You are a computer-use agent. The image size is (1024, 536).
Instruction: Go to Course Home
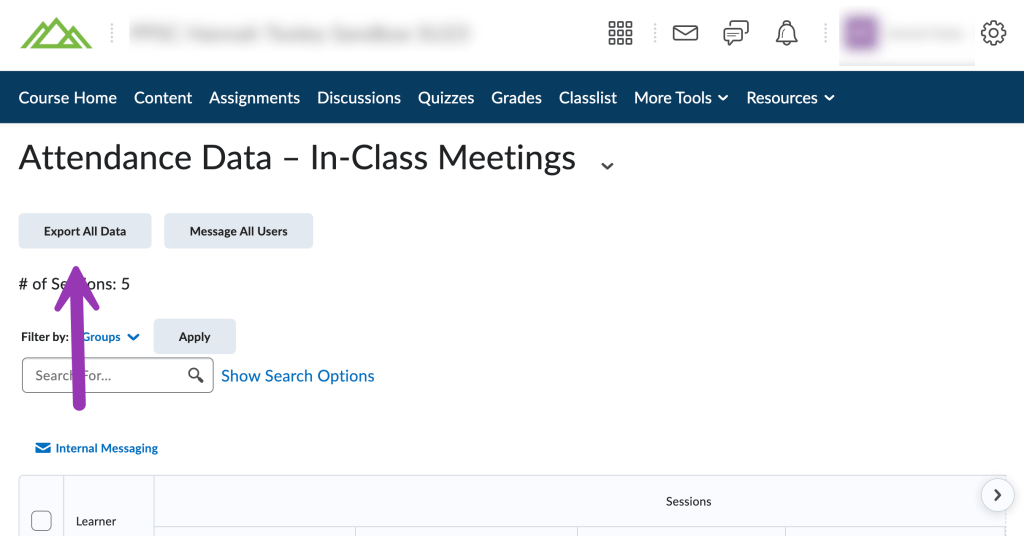coord(68,97)
